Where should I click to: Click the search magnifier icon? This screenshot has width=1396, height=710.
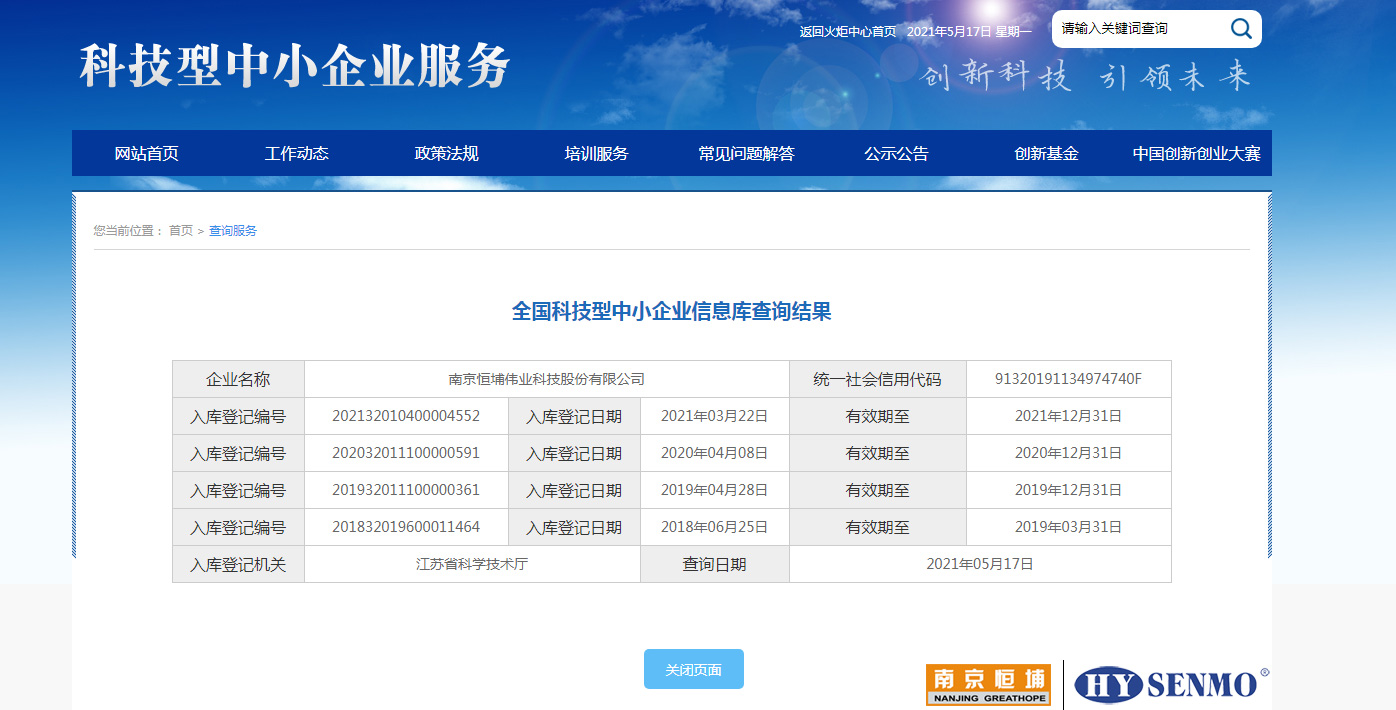click(x=1241, y=28)
